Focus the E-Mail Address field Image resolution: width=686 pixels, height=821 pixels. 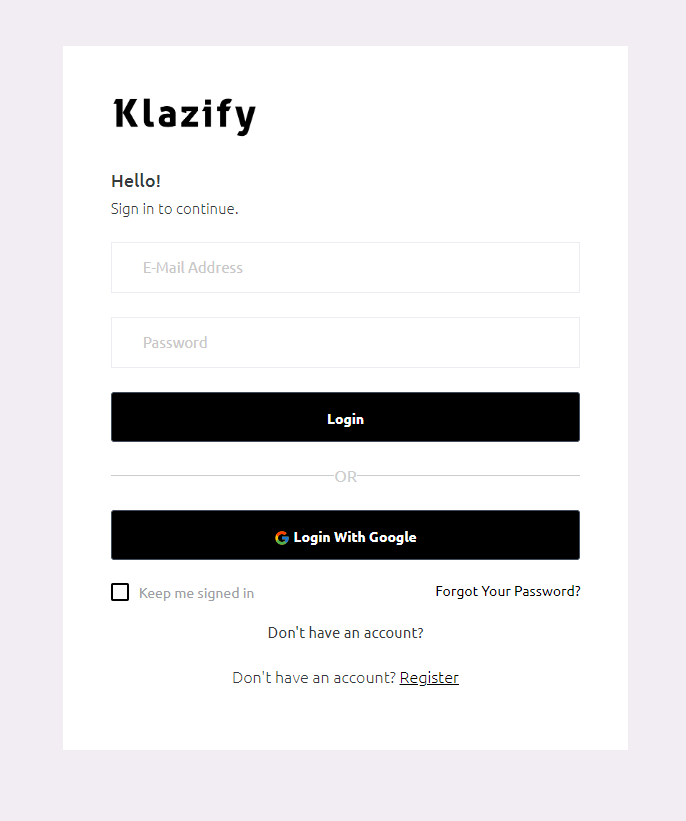click(345, 268)
